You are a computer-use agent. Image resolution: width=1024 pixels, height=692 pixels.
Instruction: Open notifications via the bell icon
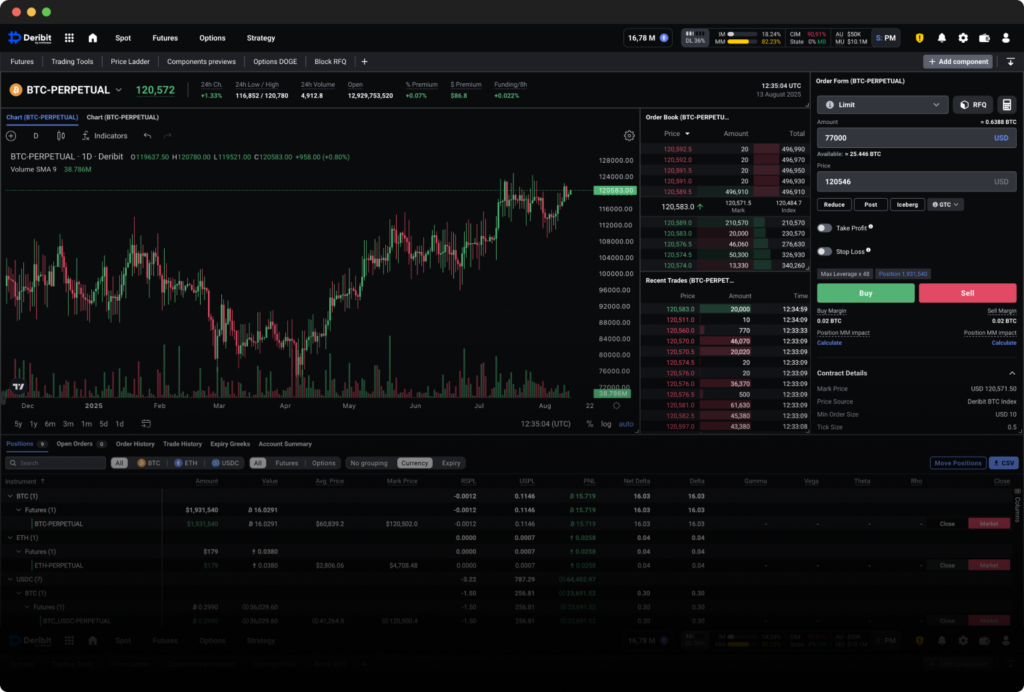[942, 38]
